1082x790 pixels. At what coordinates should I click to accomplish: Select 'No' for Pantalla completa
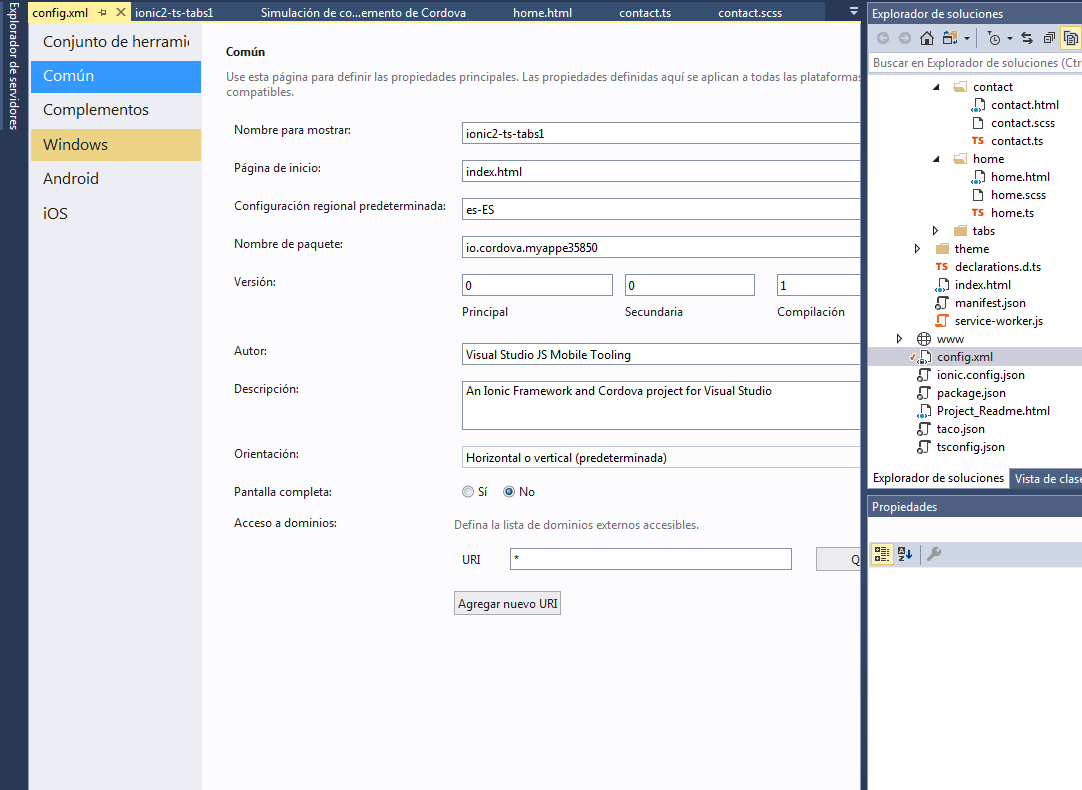509,492
